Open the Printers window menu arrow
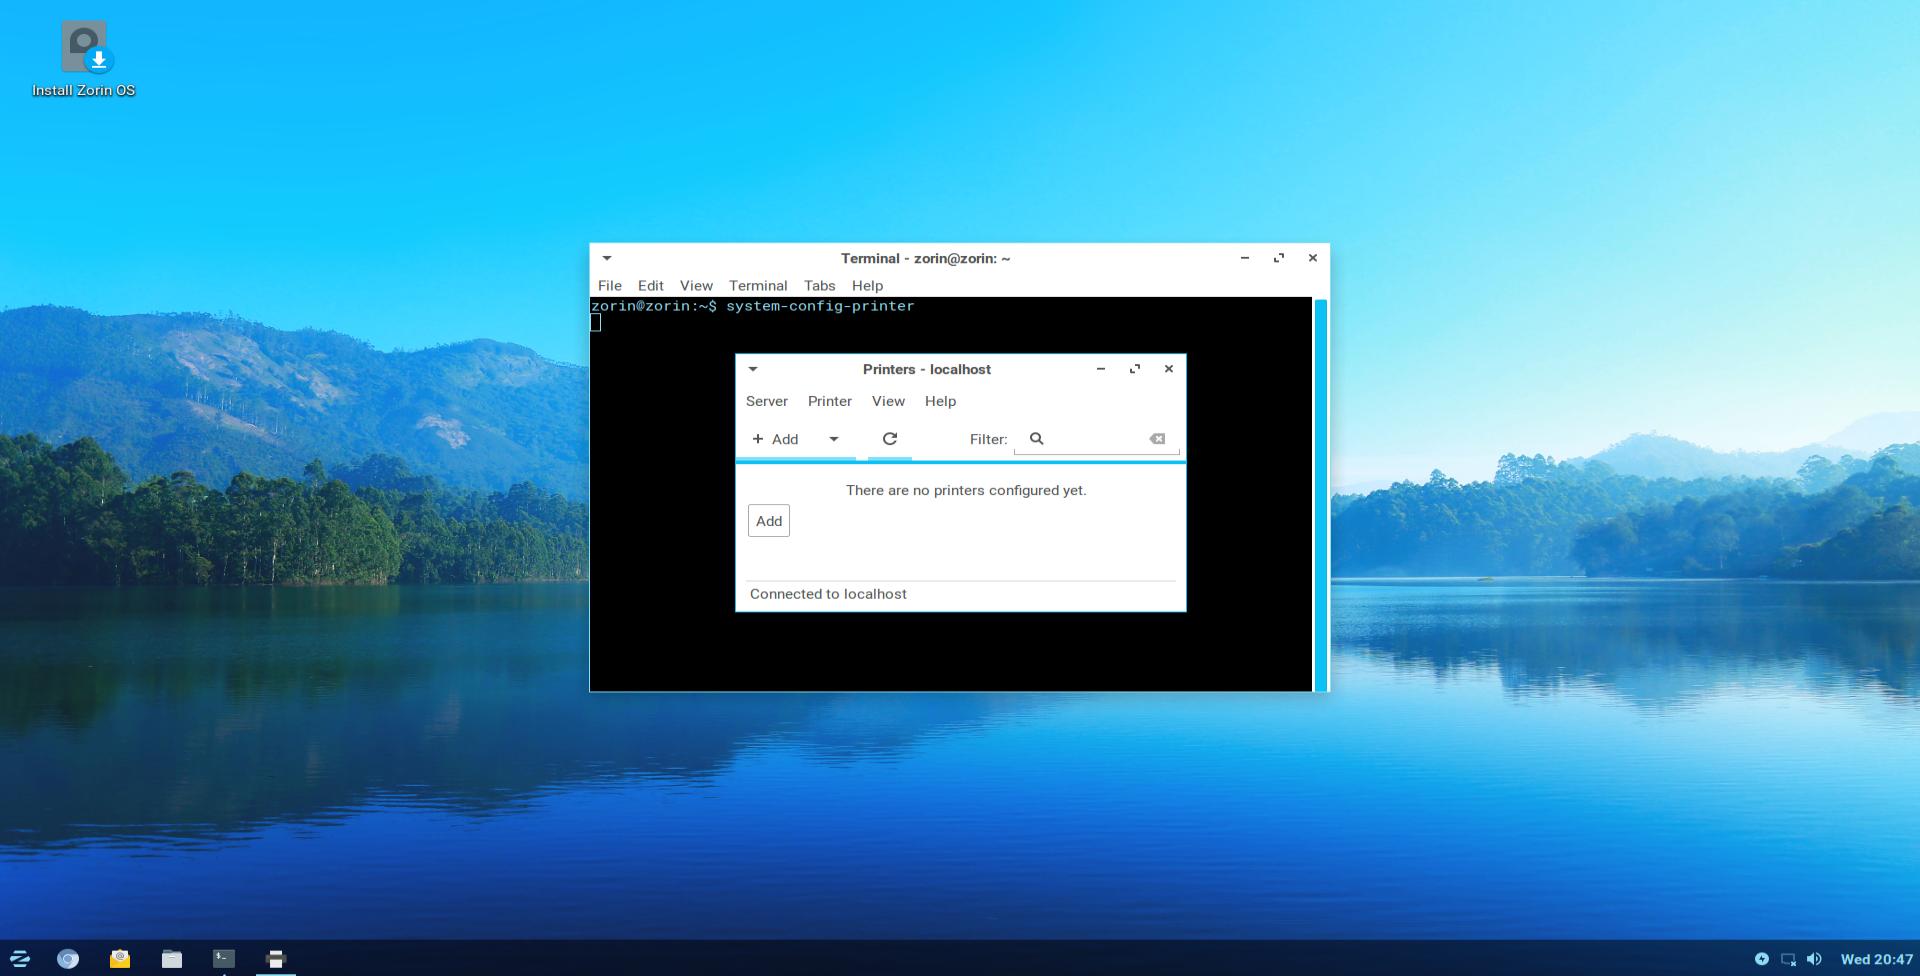This screenshot has width=1920, height=976. (x=753, y=369)
